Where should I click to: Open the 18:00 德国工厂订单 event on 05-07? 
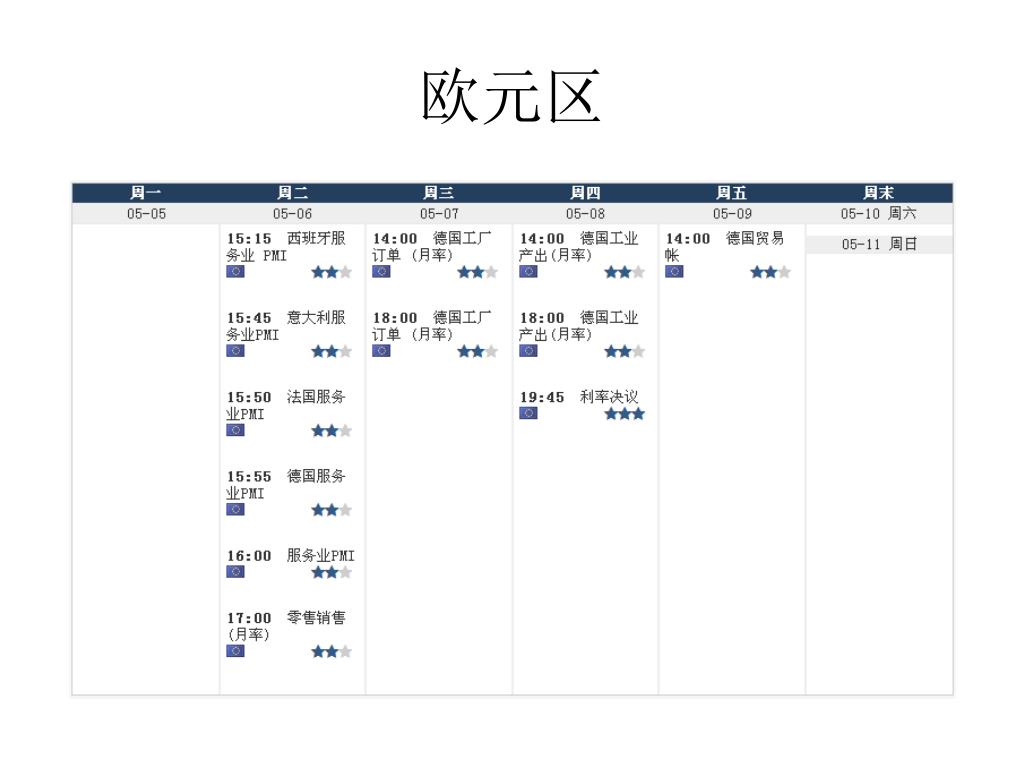(x=432, y=326)
